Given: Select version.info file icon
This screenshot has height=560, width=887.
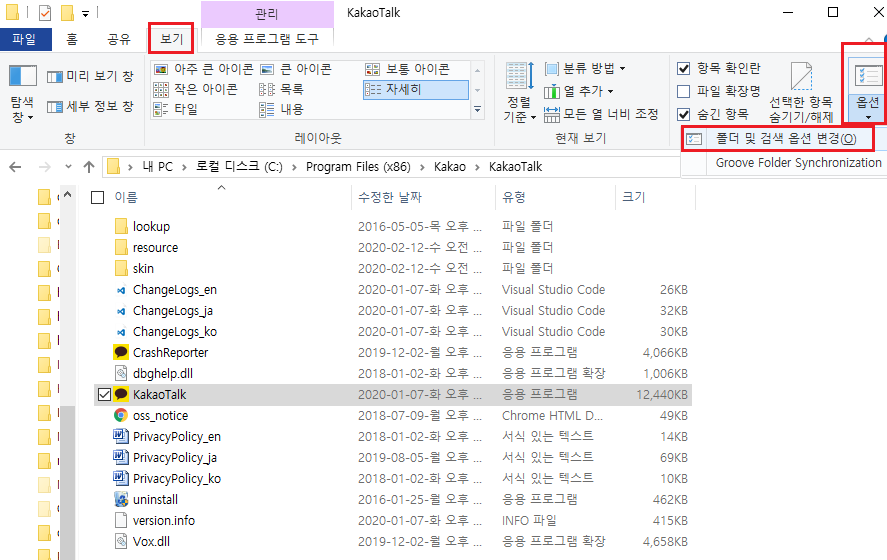Looking at the screenshot, I should click(121, 520).
